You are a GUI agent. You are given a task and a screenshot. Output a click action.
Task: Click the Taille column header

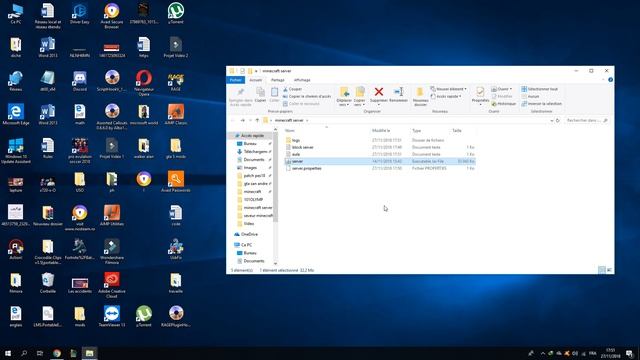point(457,131)
